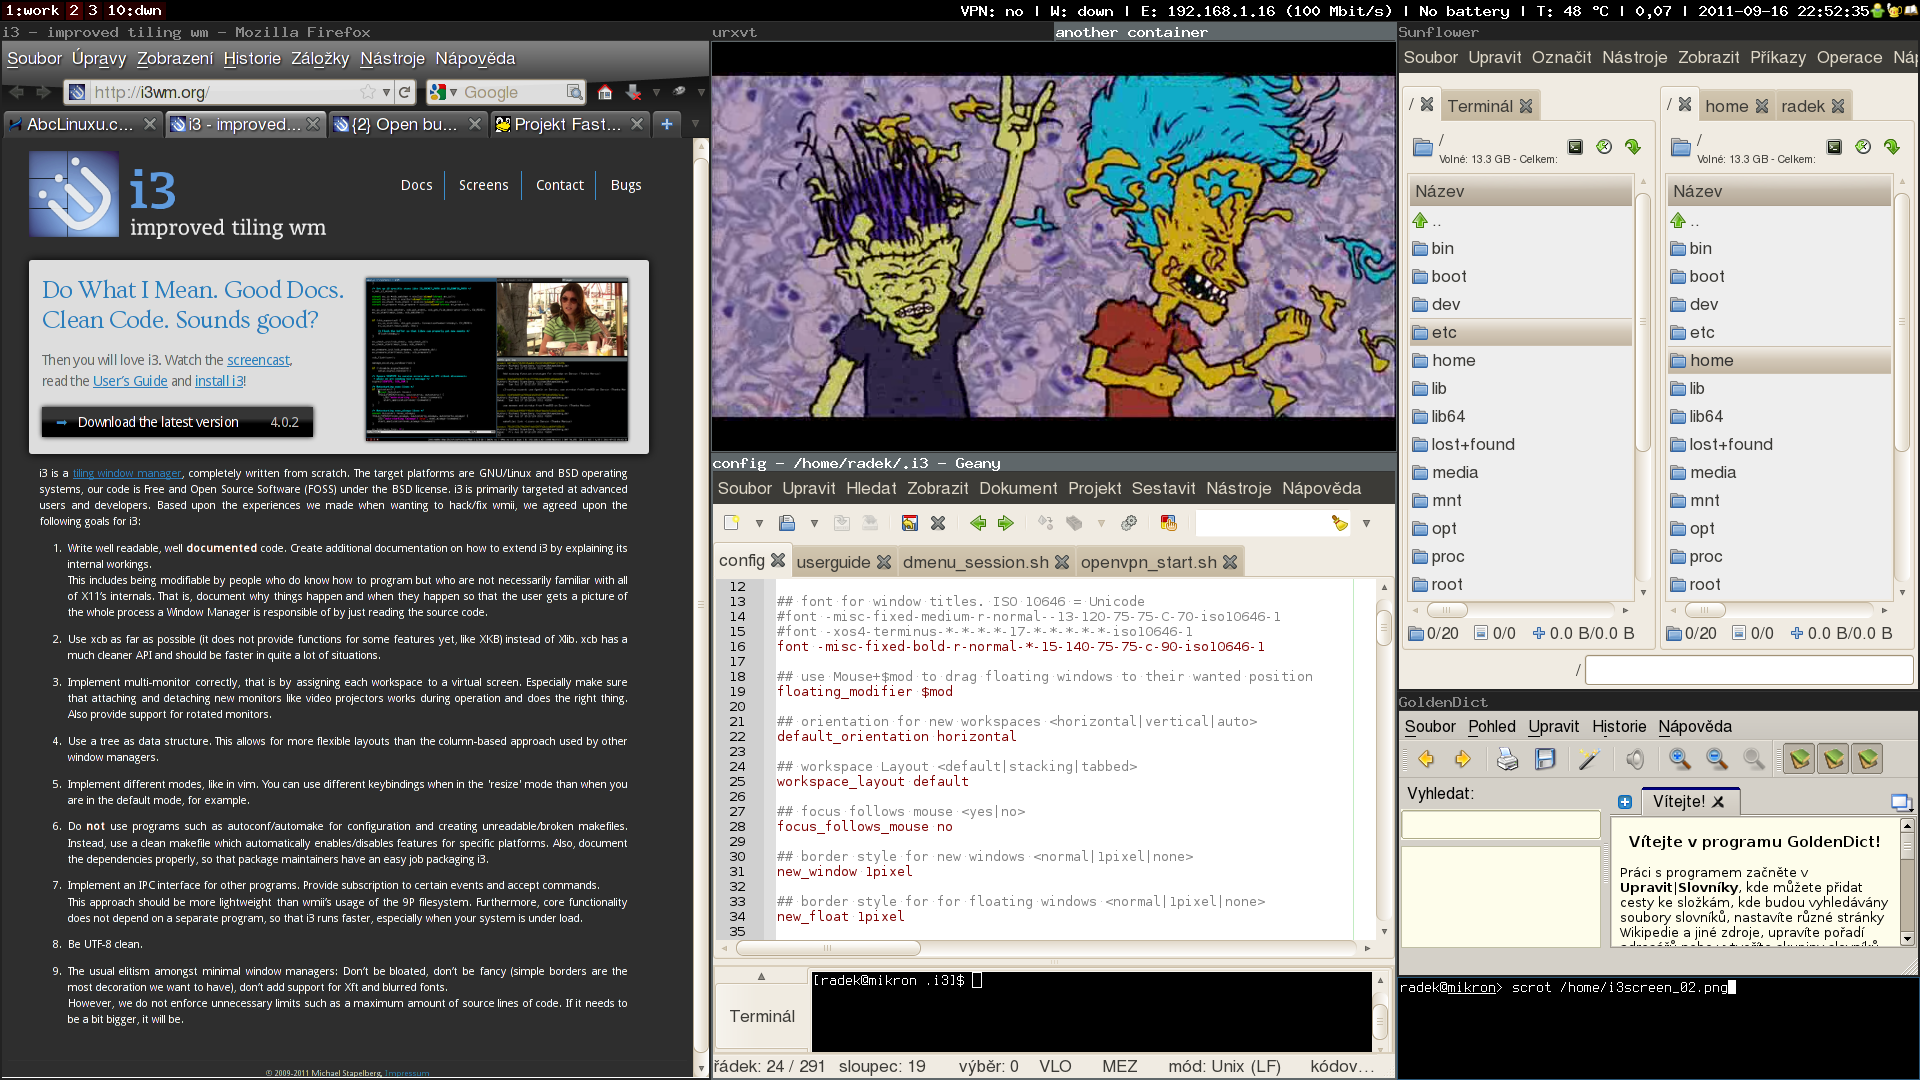1920x1080 pixels.
Task: Print article in GoldenDict
Action: pos(1507,760)
